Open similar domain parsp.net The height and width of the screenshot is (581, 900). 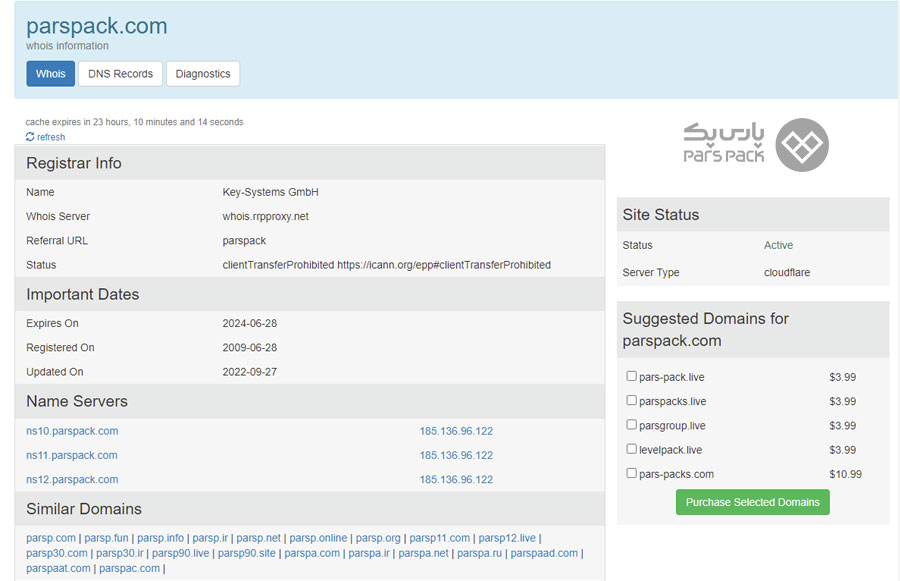point(259,538)
